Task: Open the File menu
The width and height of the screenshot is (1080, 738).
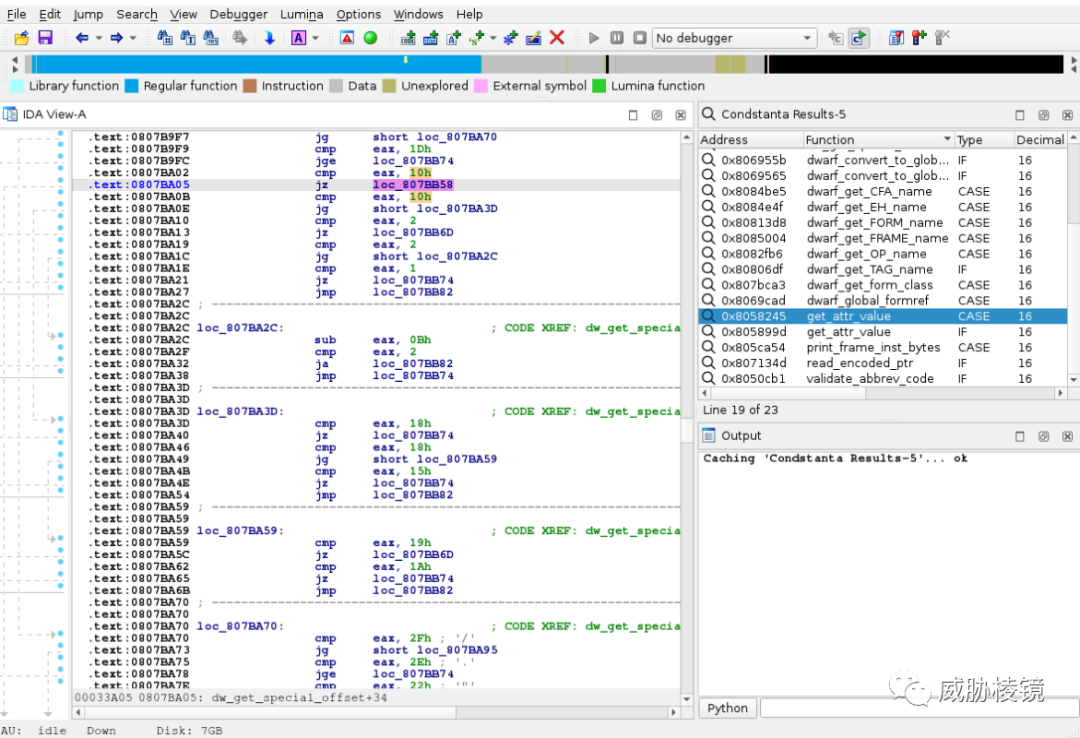Action: coord(17,14)
